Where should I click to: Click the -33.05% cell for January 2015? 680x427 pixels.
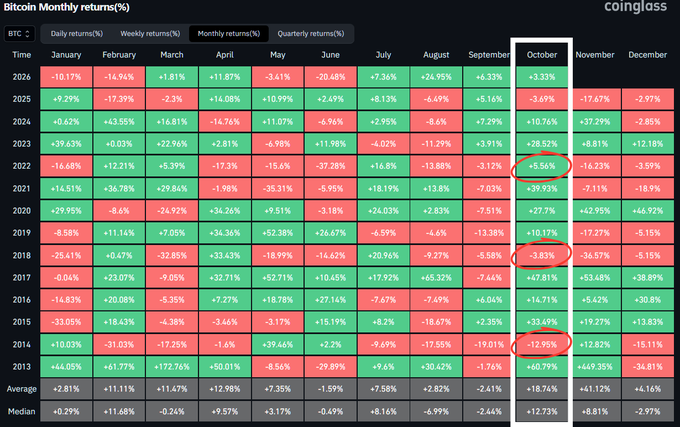pos(66,322)
